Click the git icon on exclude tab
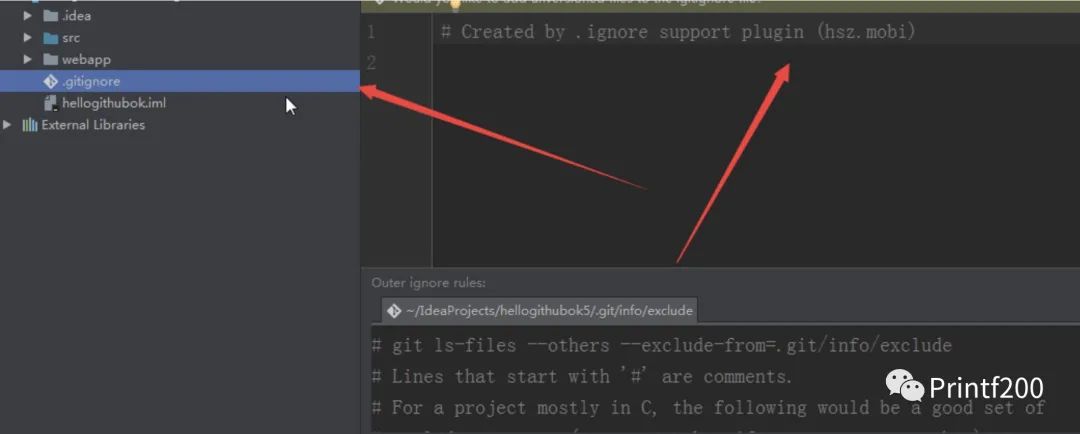Viewport: 1080px width, 434px height. [x=395, y=310]
